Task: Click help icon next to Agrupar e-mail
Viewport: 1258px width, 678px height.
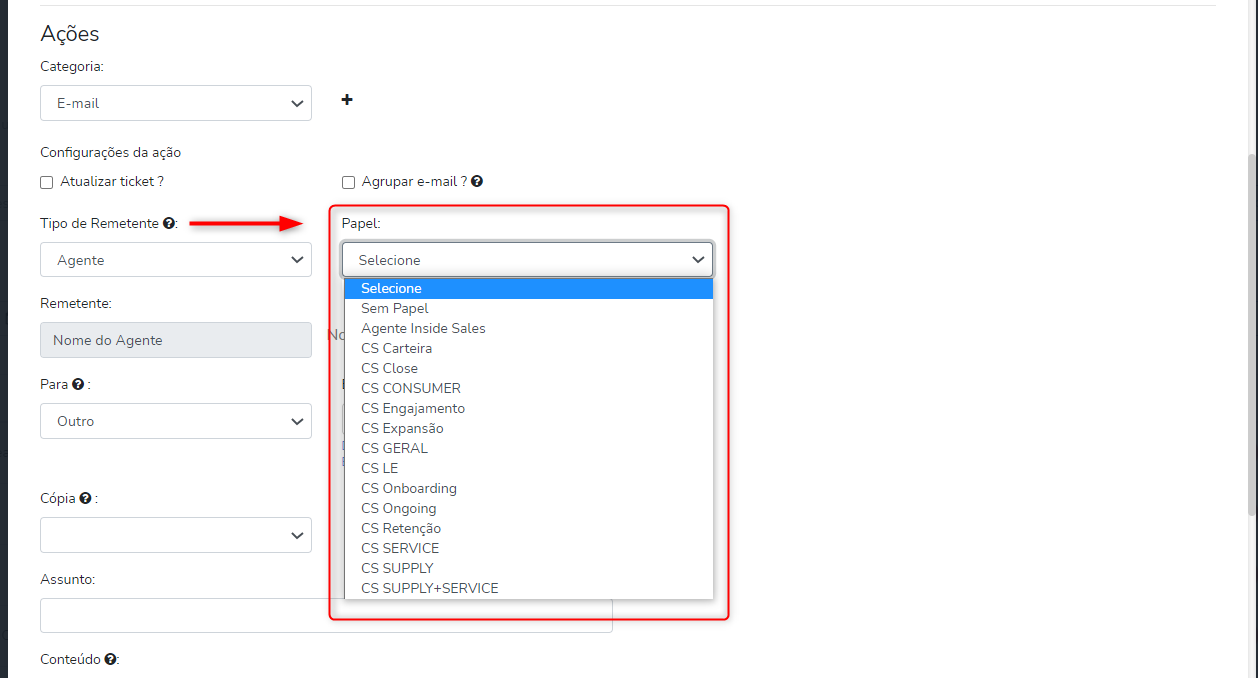Action: [477, 182]
